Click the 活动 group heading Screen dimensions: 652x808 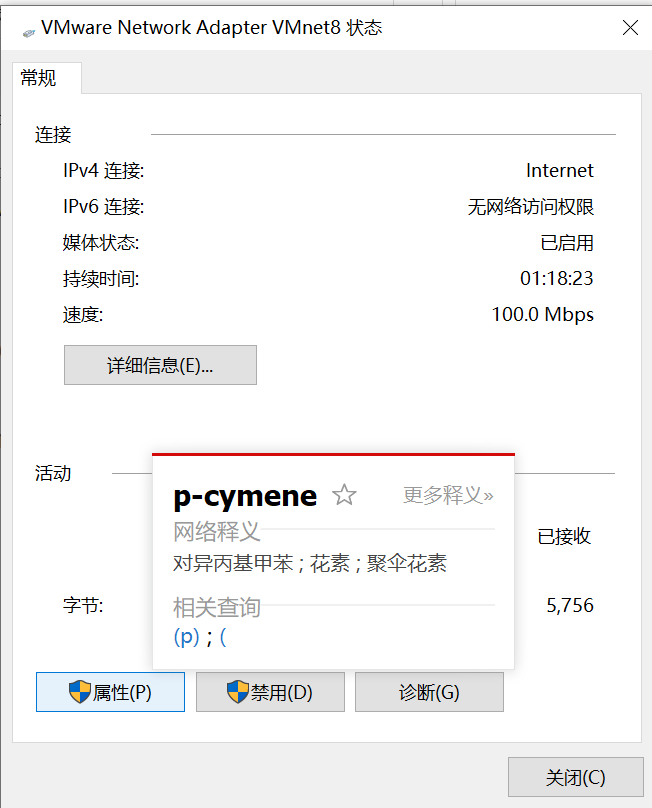pos(53,473)
